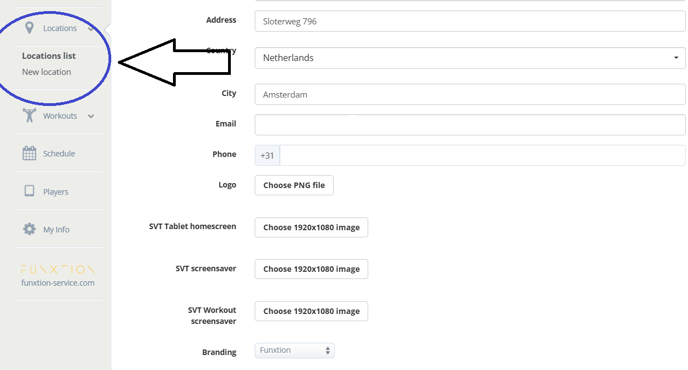Click the Funxtion logo in sidebar
The image size is (688, 370).
pyautogui.click(x=57, y=269)
